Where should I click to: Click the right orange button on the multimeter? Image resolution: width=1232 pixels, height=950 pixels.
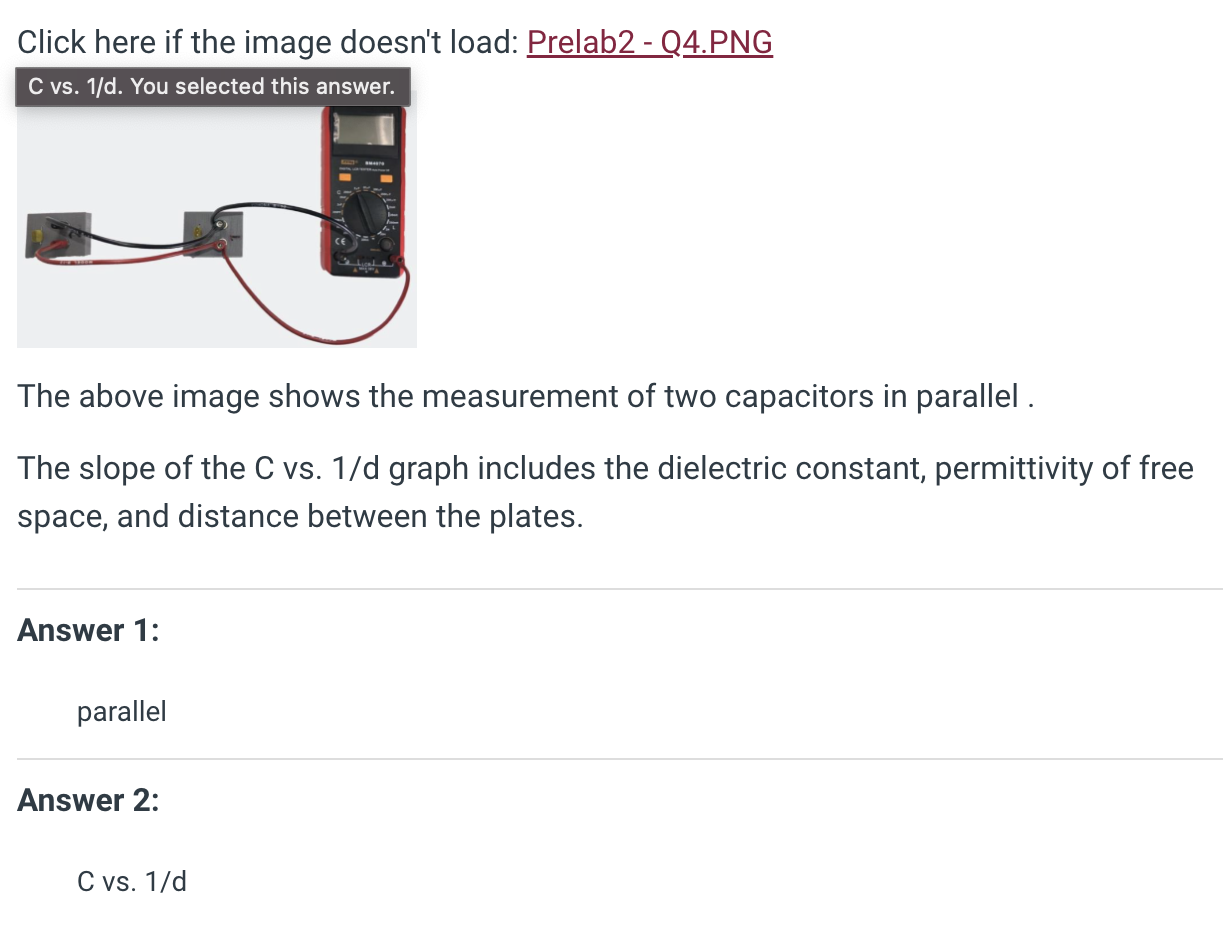pyautogui.click(x=387, y=177)
